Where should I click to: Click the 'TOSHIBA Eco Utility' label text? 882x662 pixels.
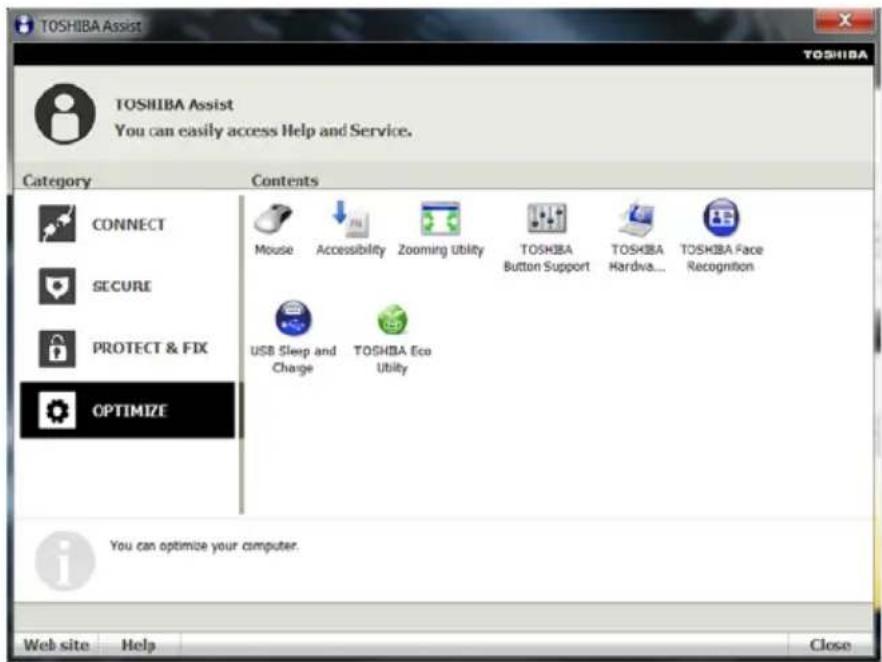(x=392, y=359)
